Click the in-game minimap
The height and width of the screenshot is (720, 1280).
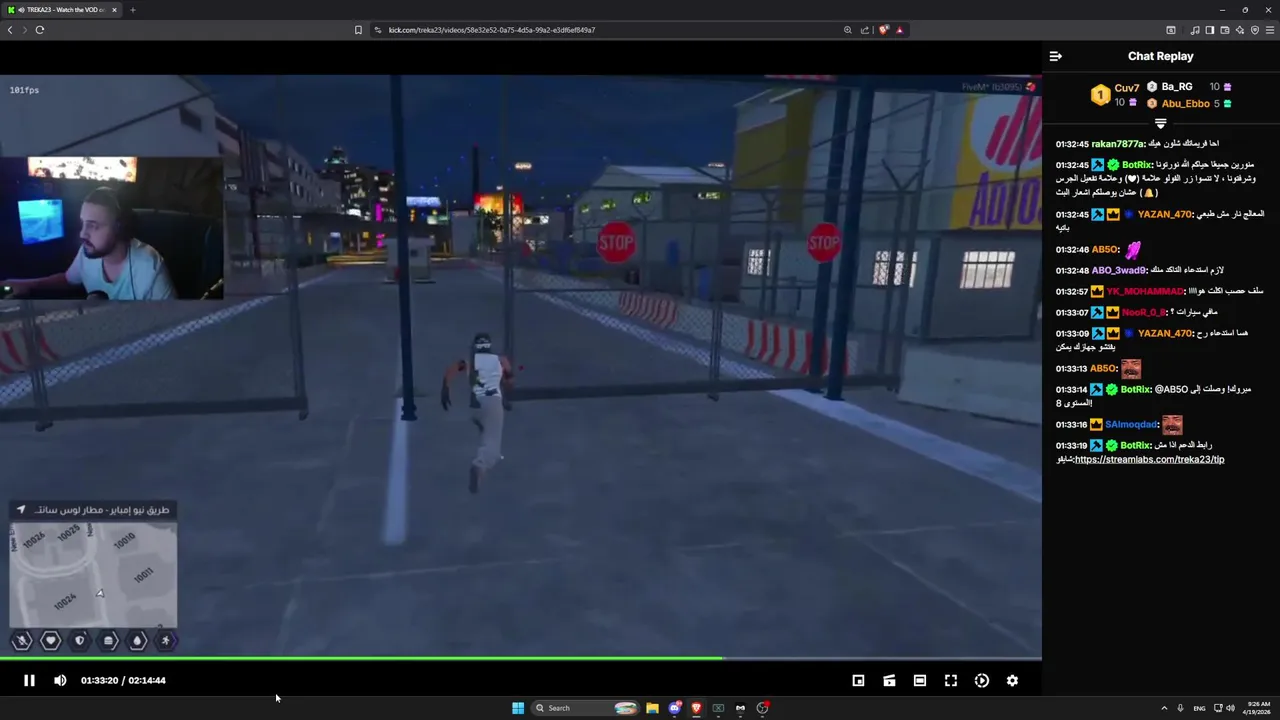click(x=93, y=575)
